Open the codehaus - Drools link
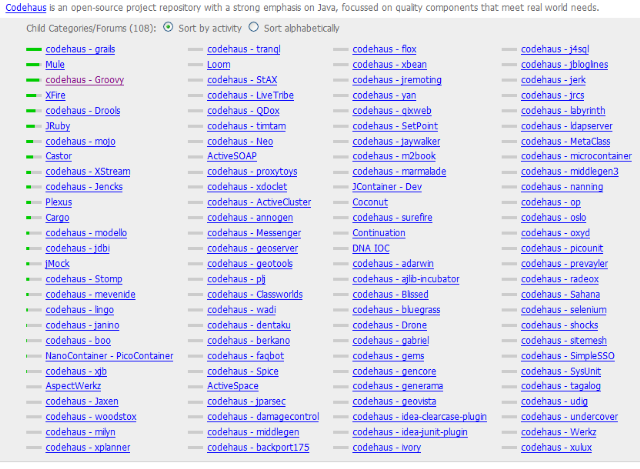The height and width of the screenshot is (469, 640). point(83,111)
